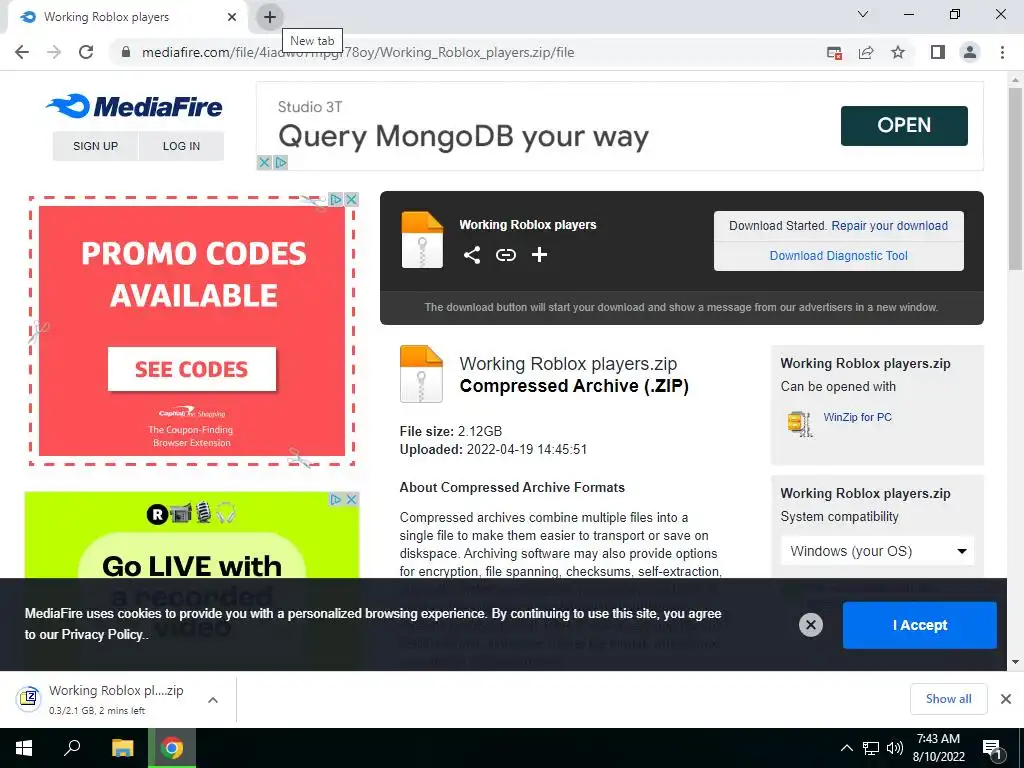The width and height of the screenshot is (1024, 768).
Task: Click AdChoices icon on Promo Codes ad
Action: pos(336,199)
